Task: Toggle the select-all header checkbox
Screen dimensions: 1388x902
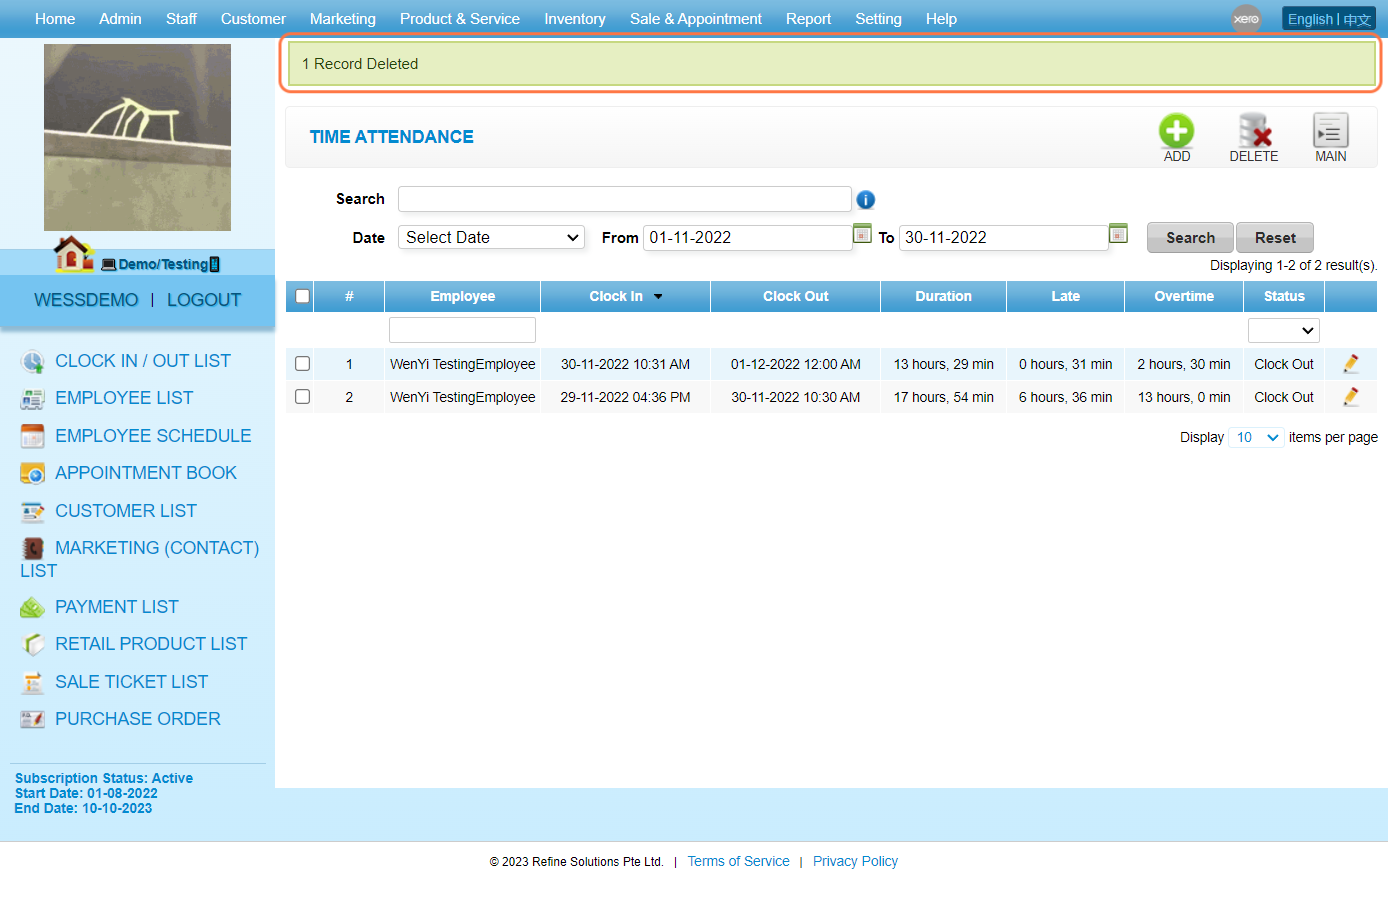Action: (302, 296)
